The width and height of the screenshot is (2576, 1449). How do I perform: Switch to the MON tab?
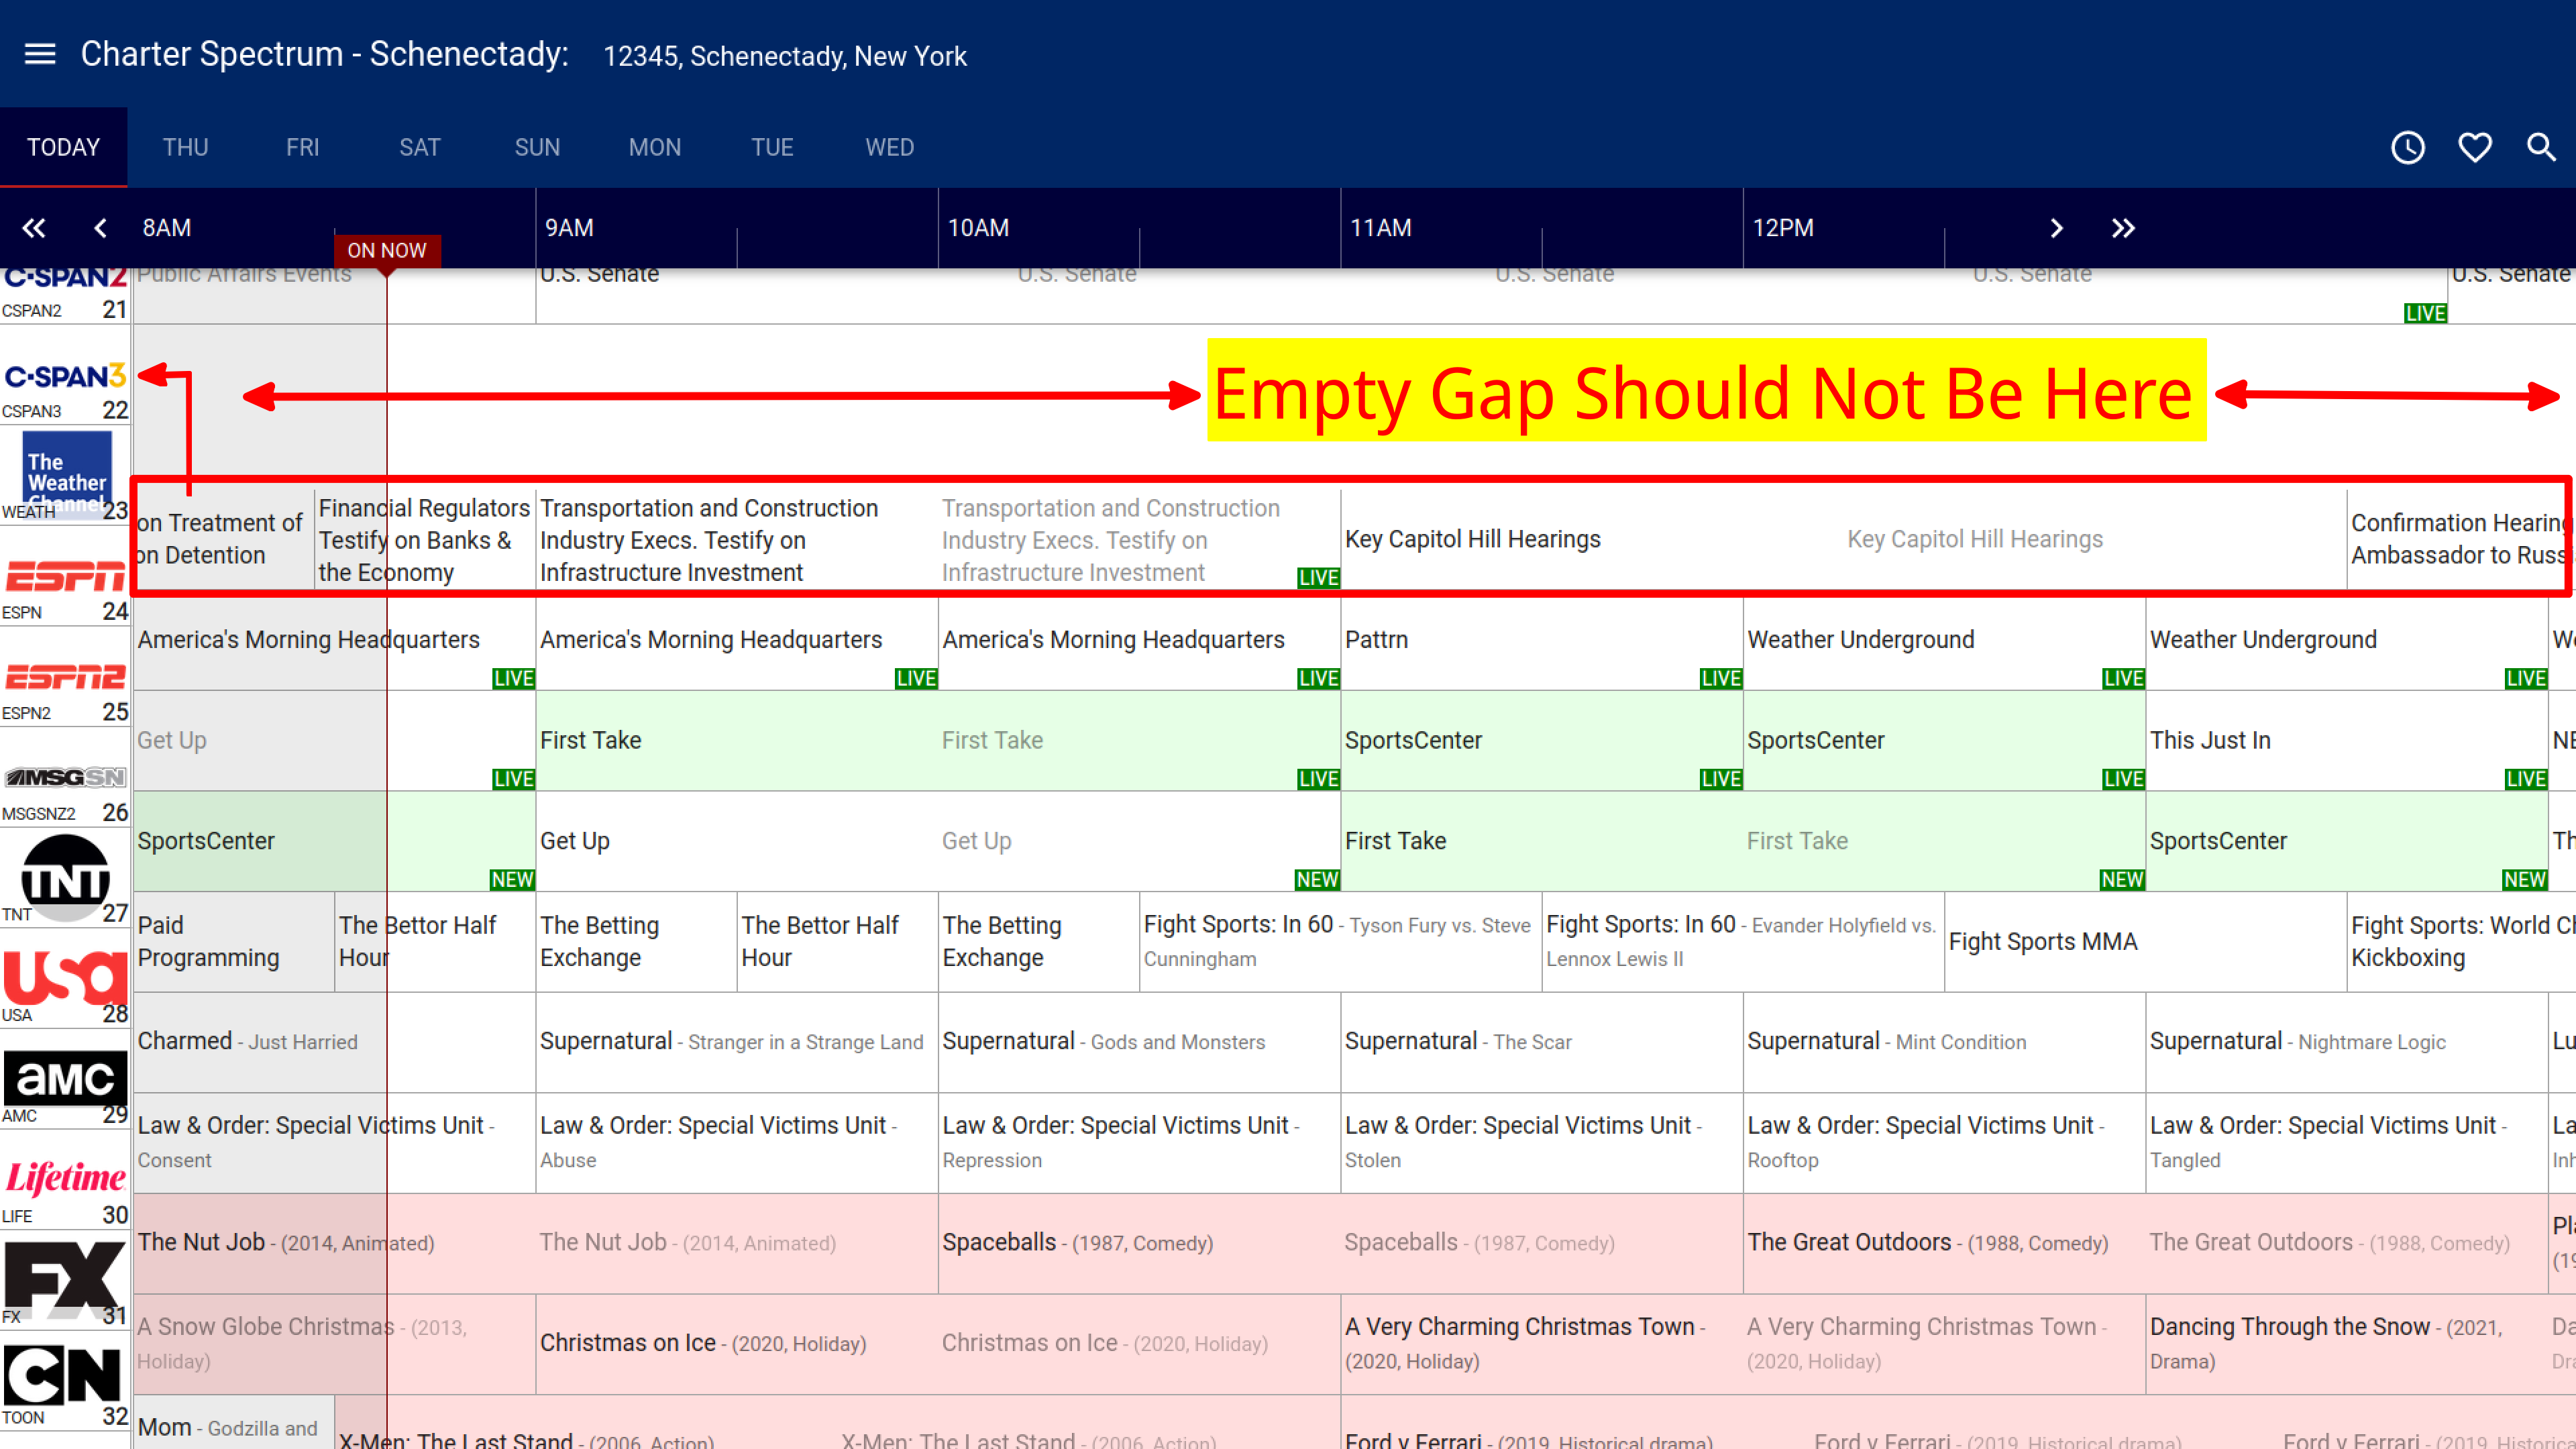654,147
